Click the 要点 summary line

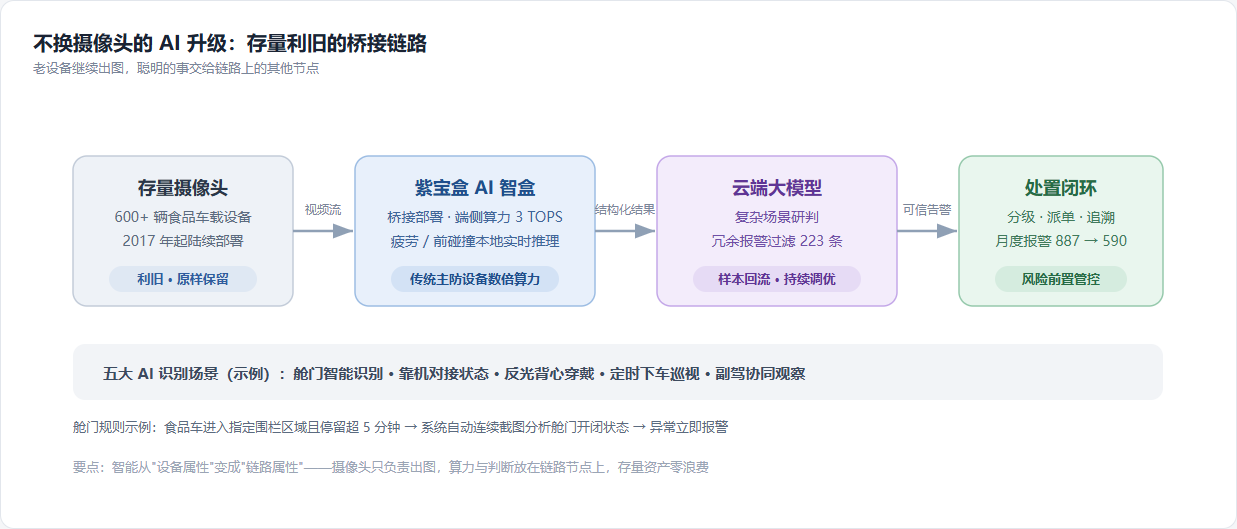(391, 467)
